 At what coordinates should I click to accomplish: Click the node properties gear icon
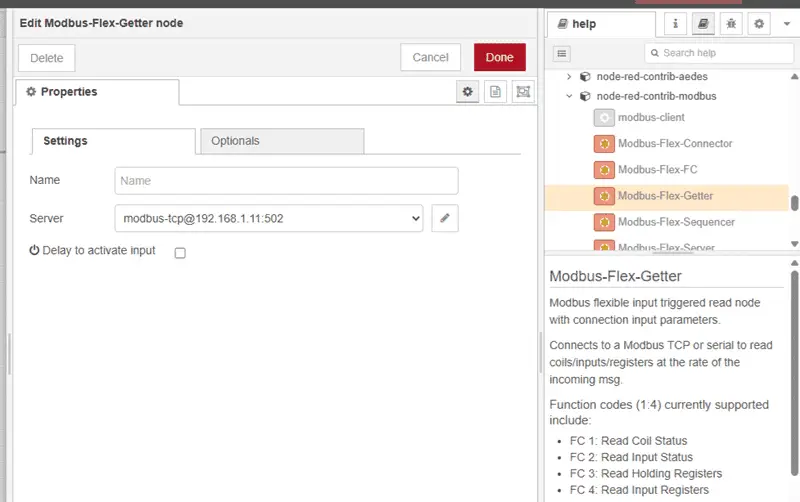[x=467, y=92]
